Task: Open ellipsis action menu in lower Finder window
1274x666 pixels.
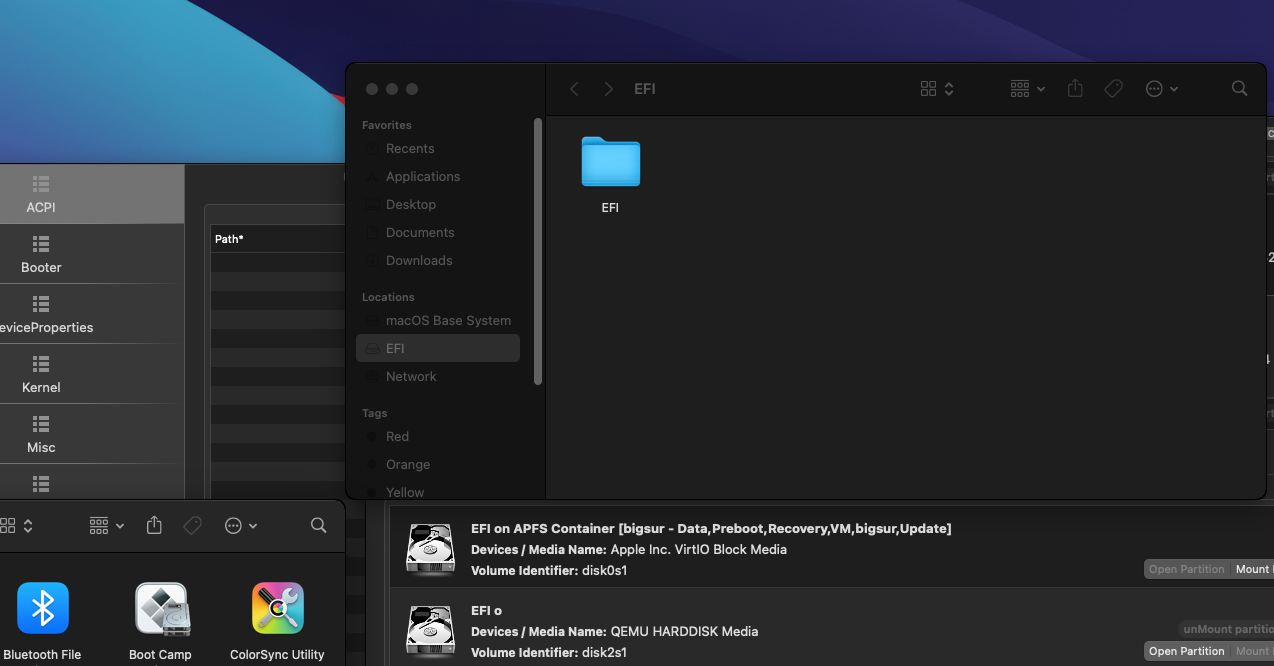Action: point(241,525)
